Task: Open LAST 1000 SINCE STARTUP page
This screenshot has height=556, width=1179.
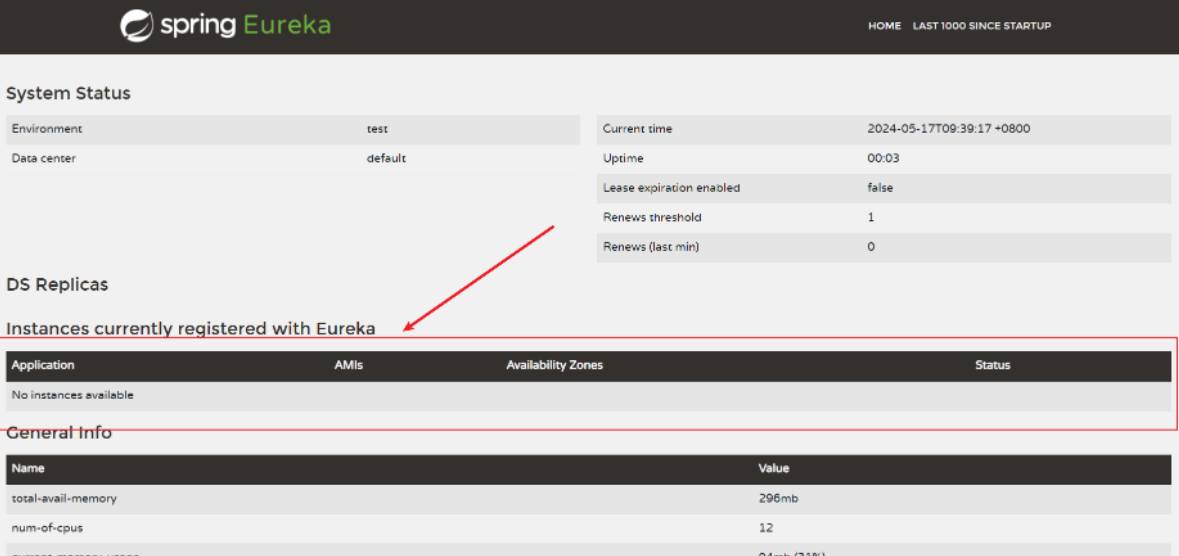Action: point(981,26)
